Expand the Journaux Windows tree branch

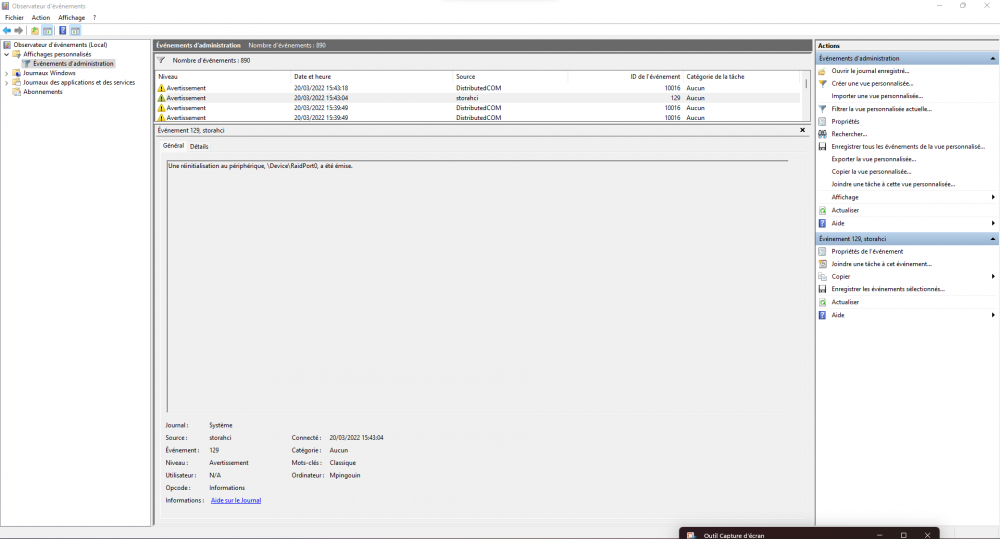pos(7,73)
